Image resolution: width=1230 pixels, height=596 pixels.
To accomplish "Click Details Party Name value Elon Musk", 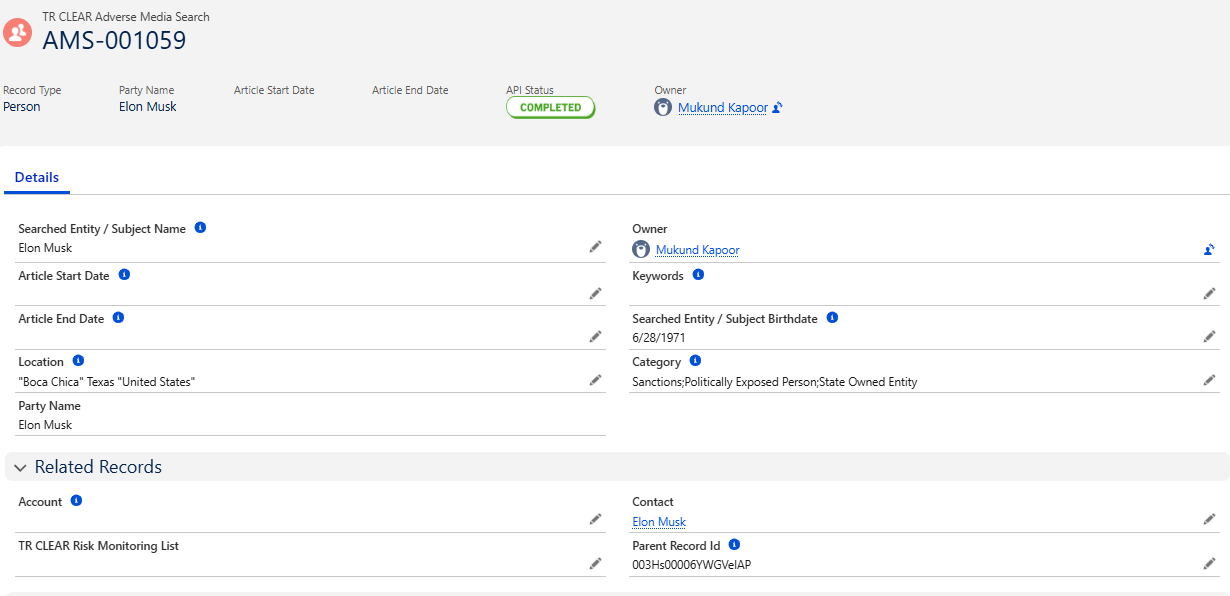I will pos(45,425).
